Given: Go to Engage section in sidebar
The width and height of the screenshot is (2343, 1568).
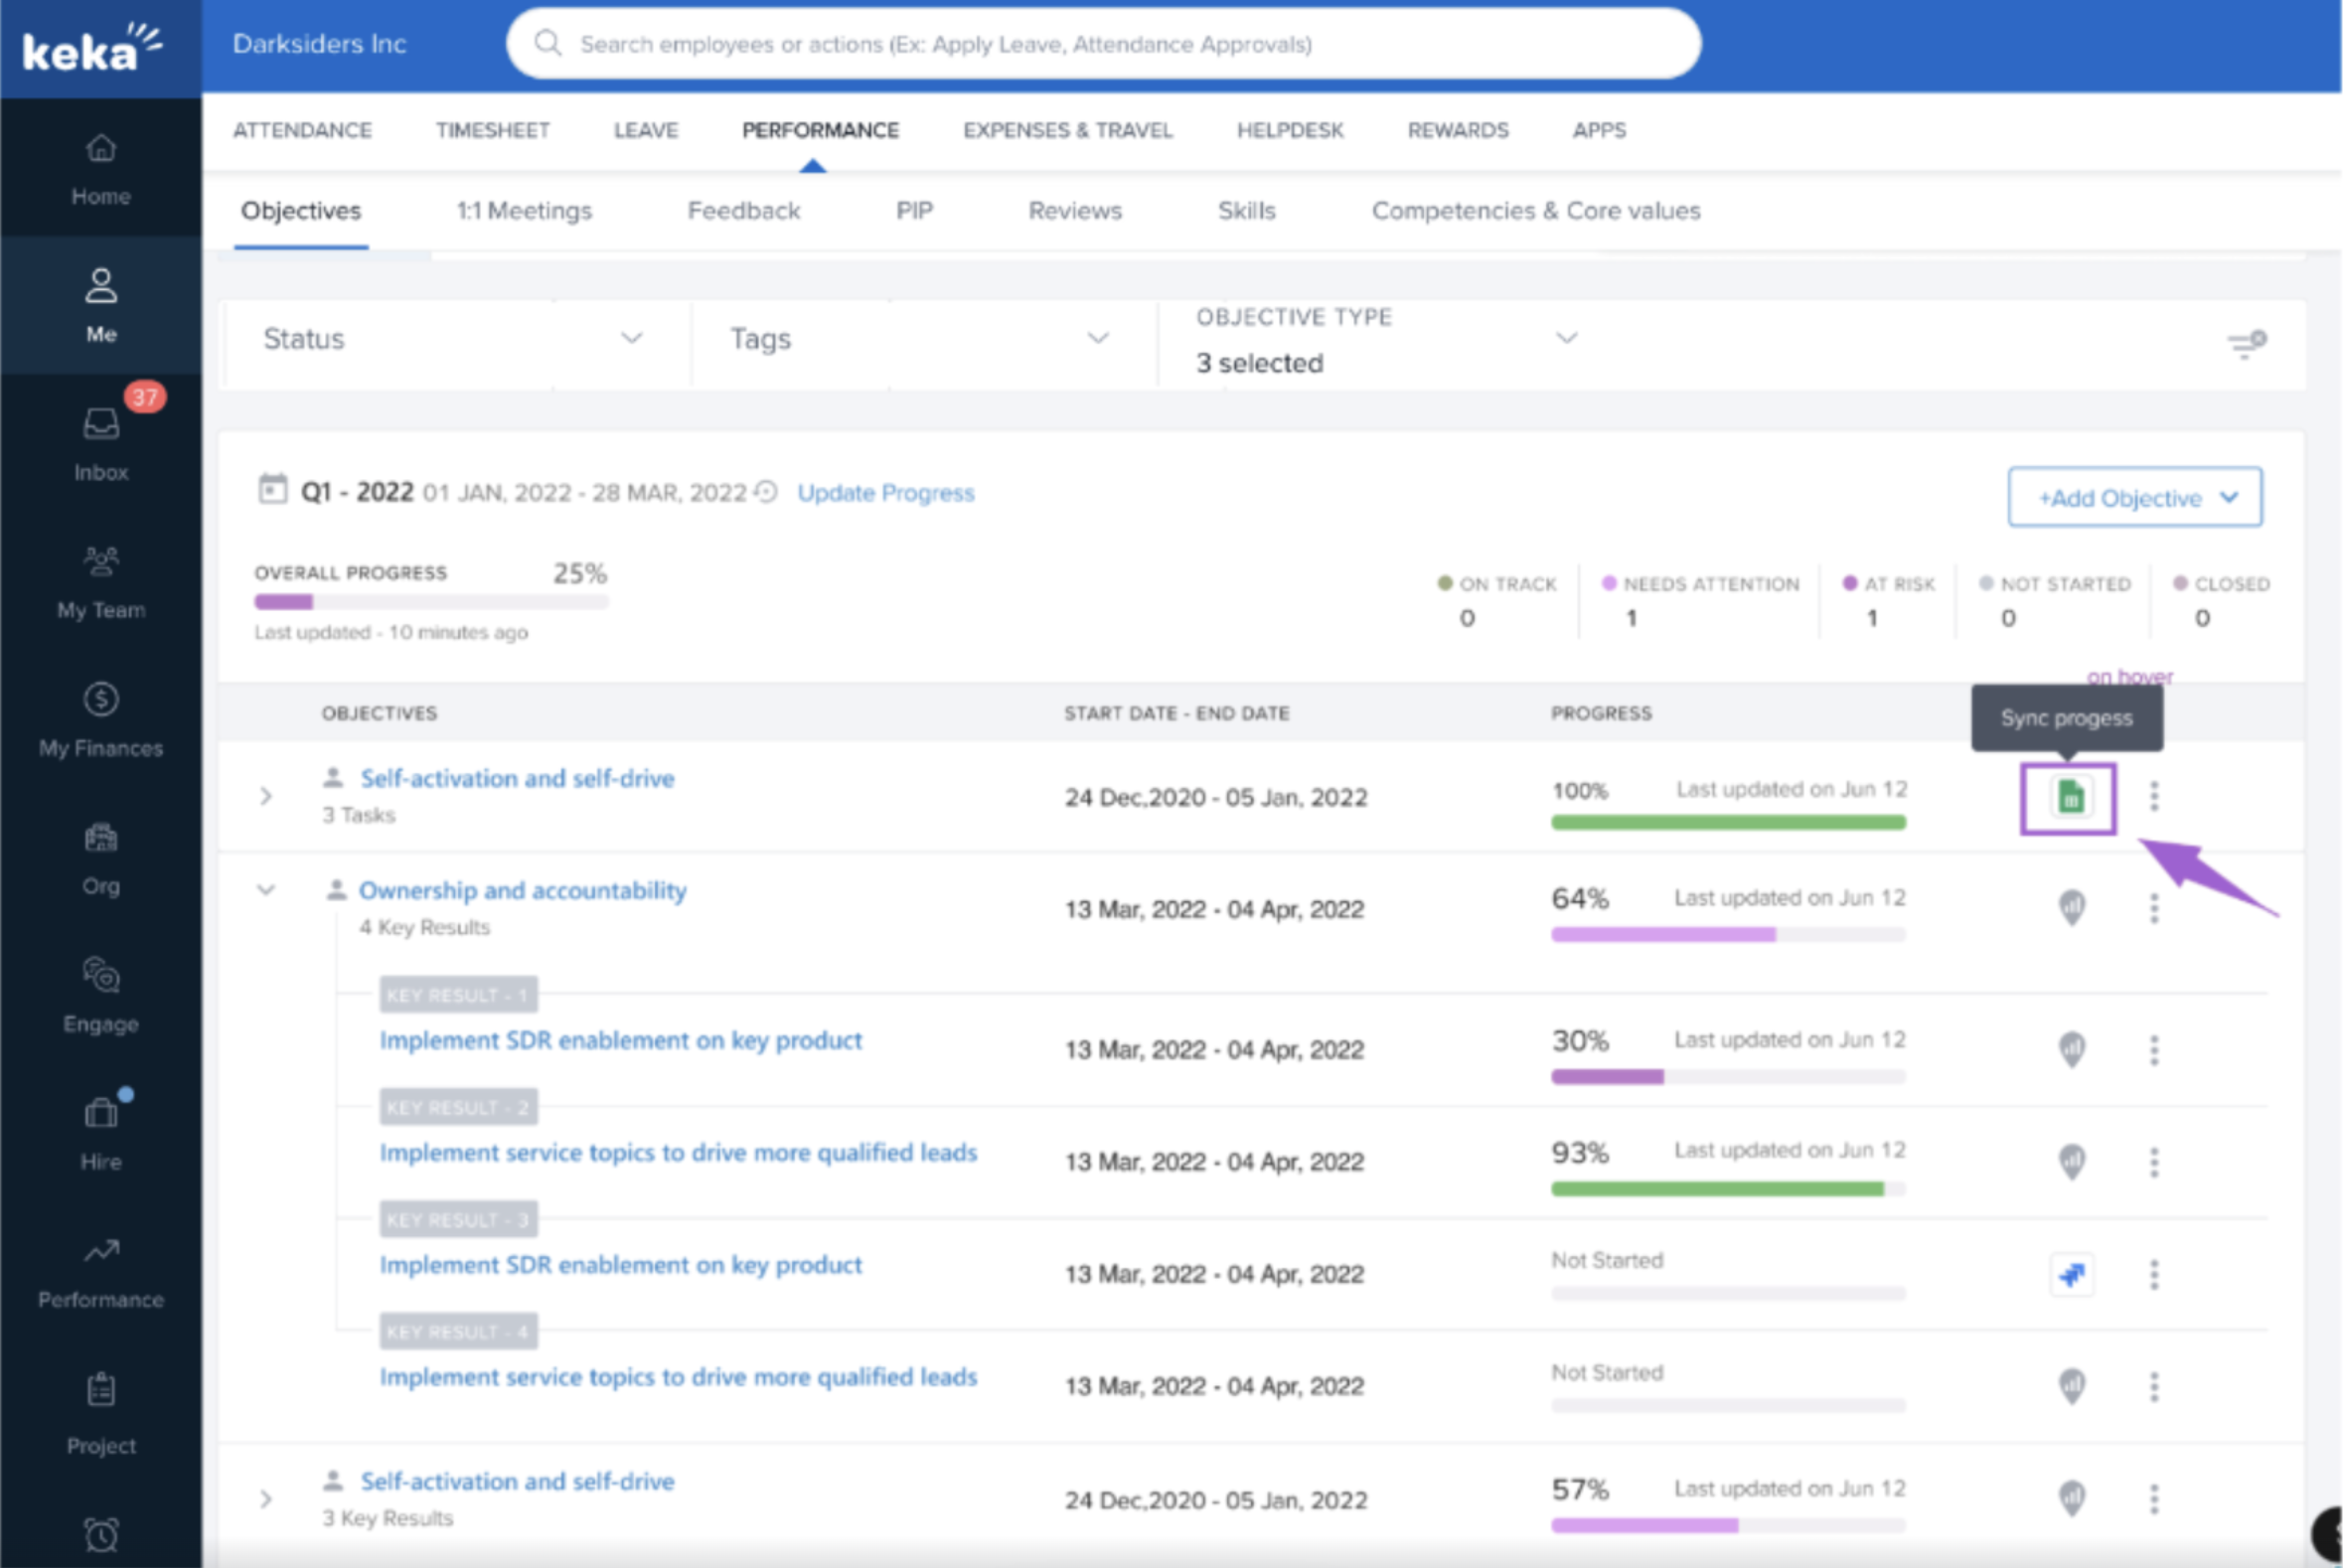Looking at the screenshot, I should (x=101, y=995).
